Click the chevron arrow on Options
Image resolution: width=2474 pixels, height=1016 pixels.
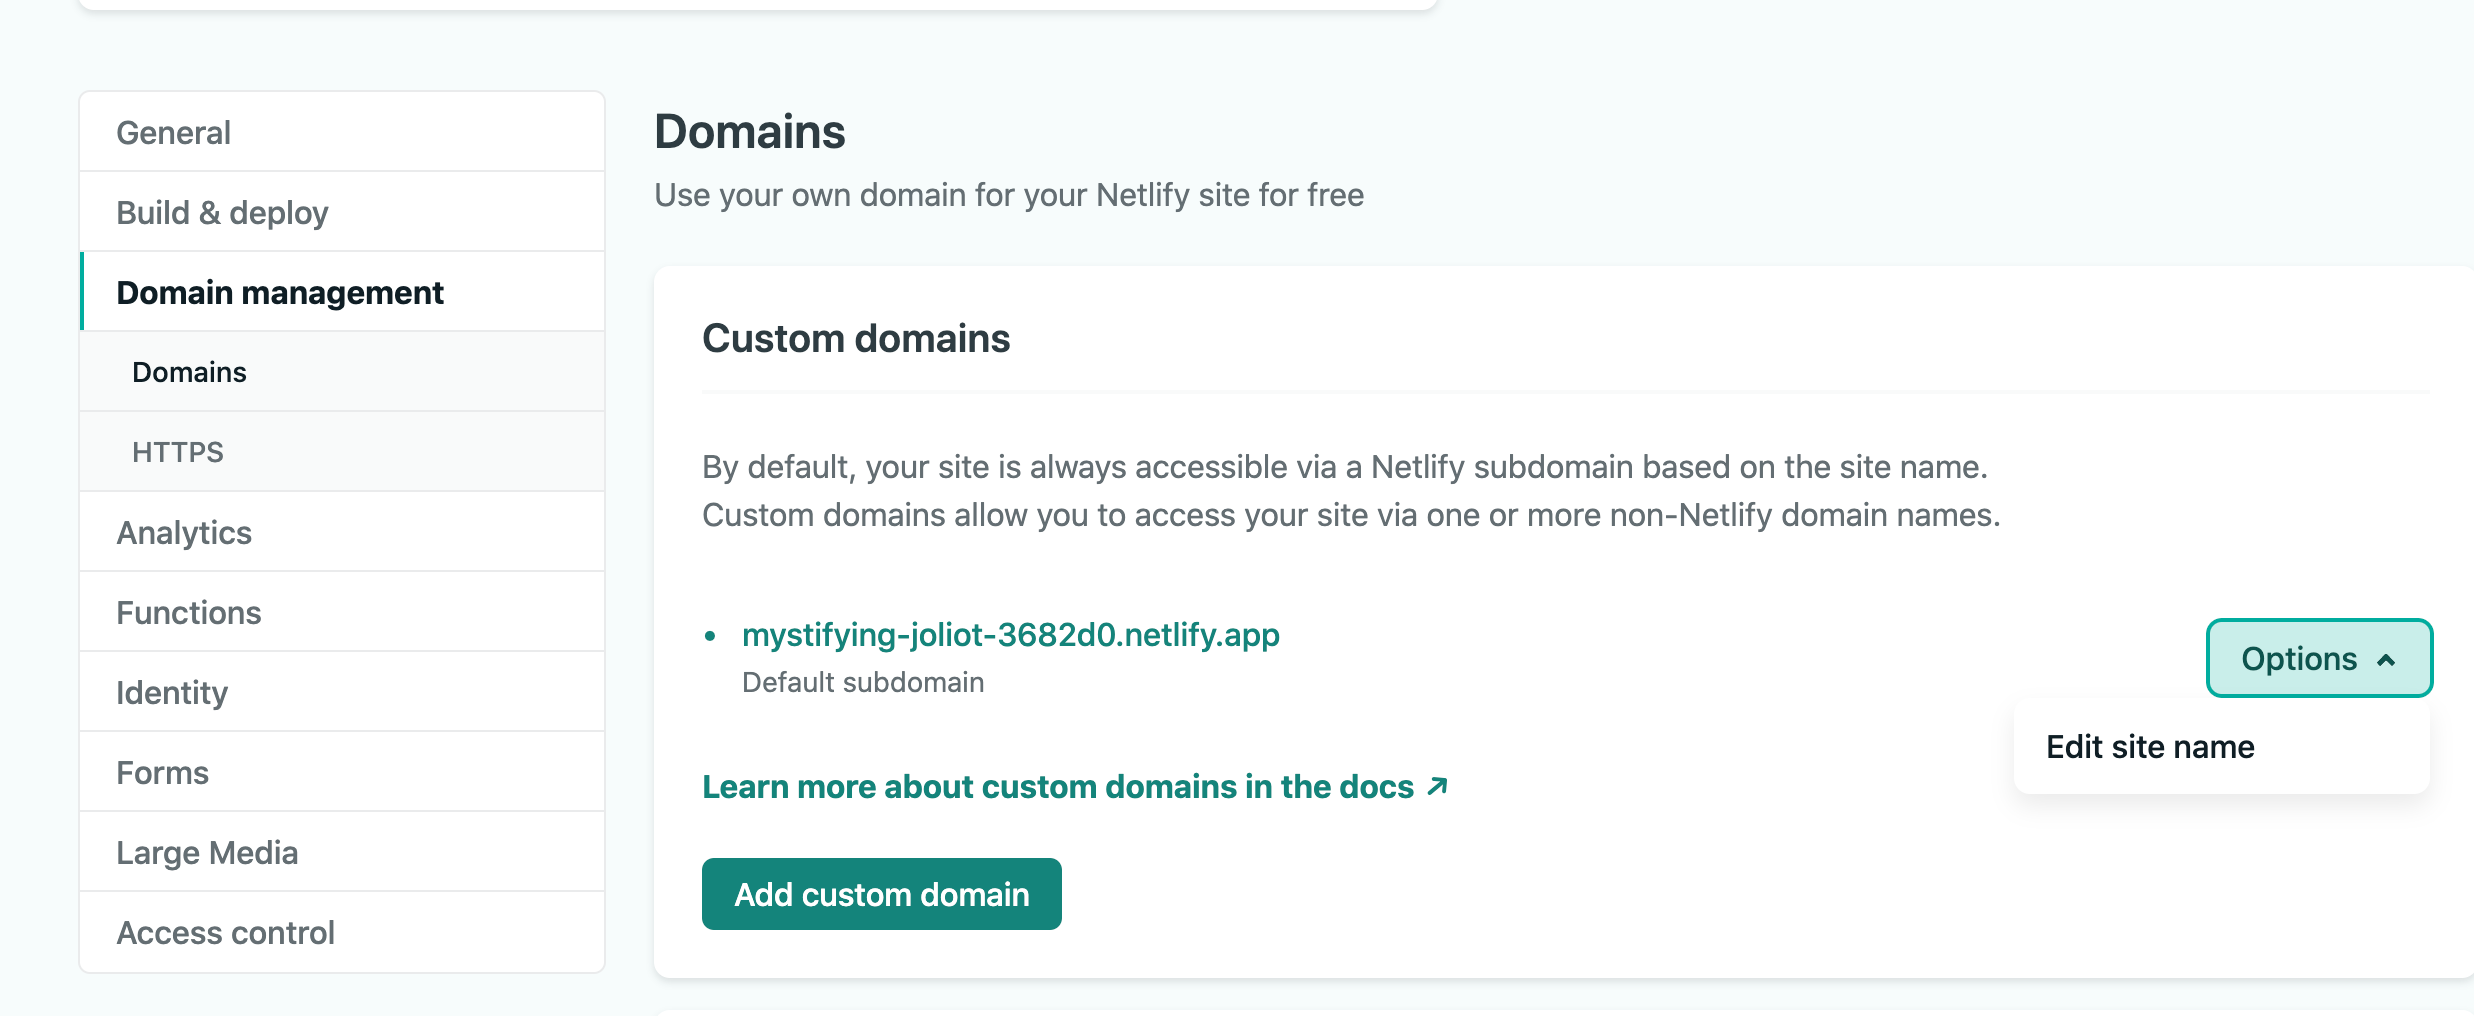point(2386,660)
